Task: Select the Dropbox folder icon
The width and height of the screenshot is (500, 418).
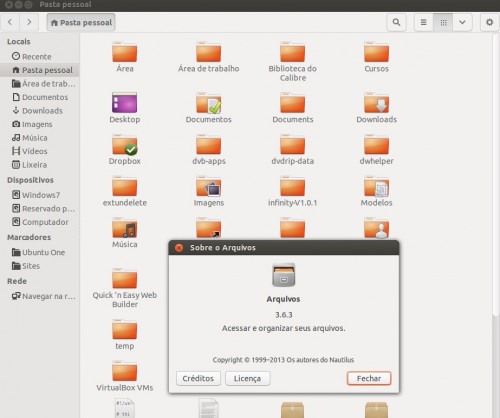Action: tap(125, 145)
